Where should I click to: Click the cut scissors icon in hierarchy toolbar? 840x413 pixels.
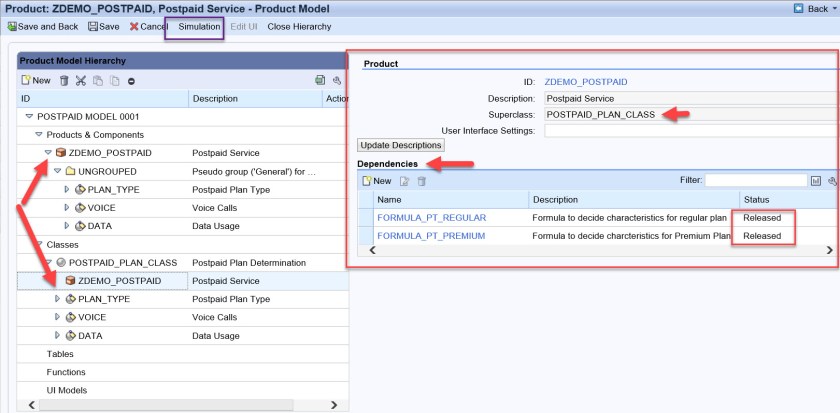(81, 80)
